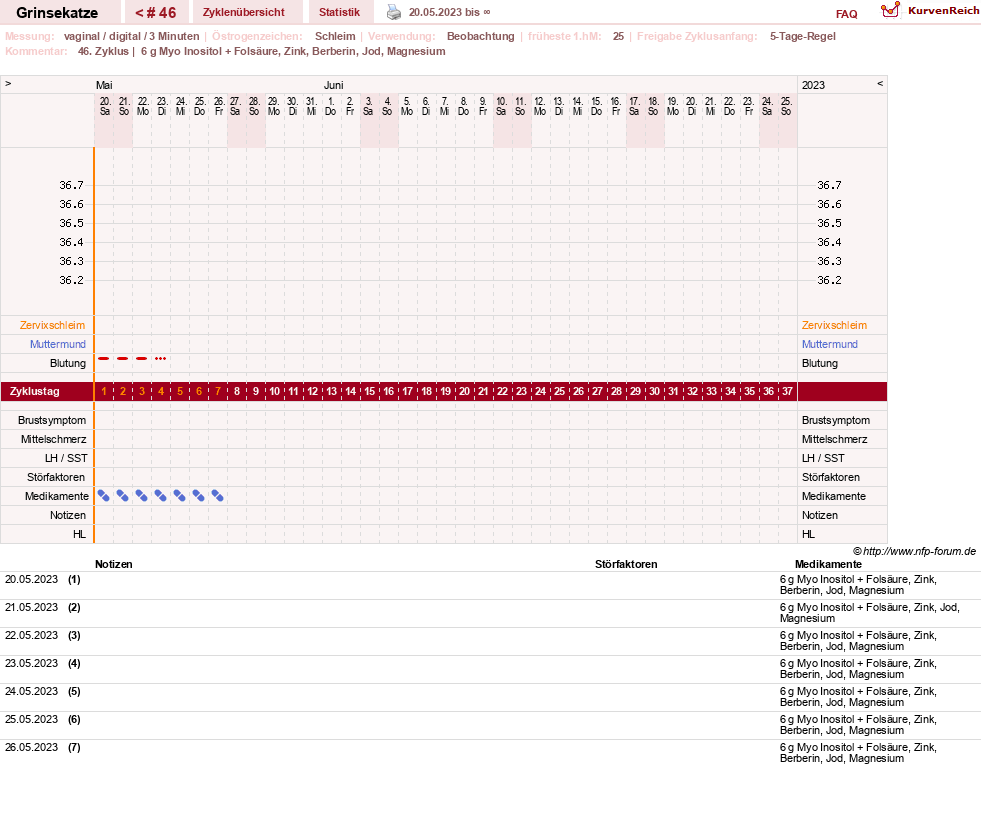Click the table row dated 23.05.2023

tap(490, 669)
